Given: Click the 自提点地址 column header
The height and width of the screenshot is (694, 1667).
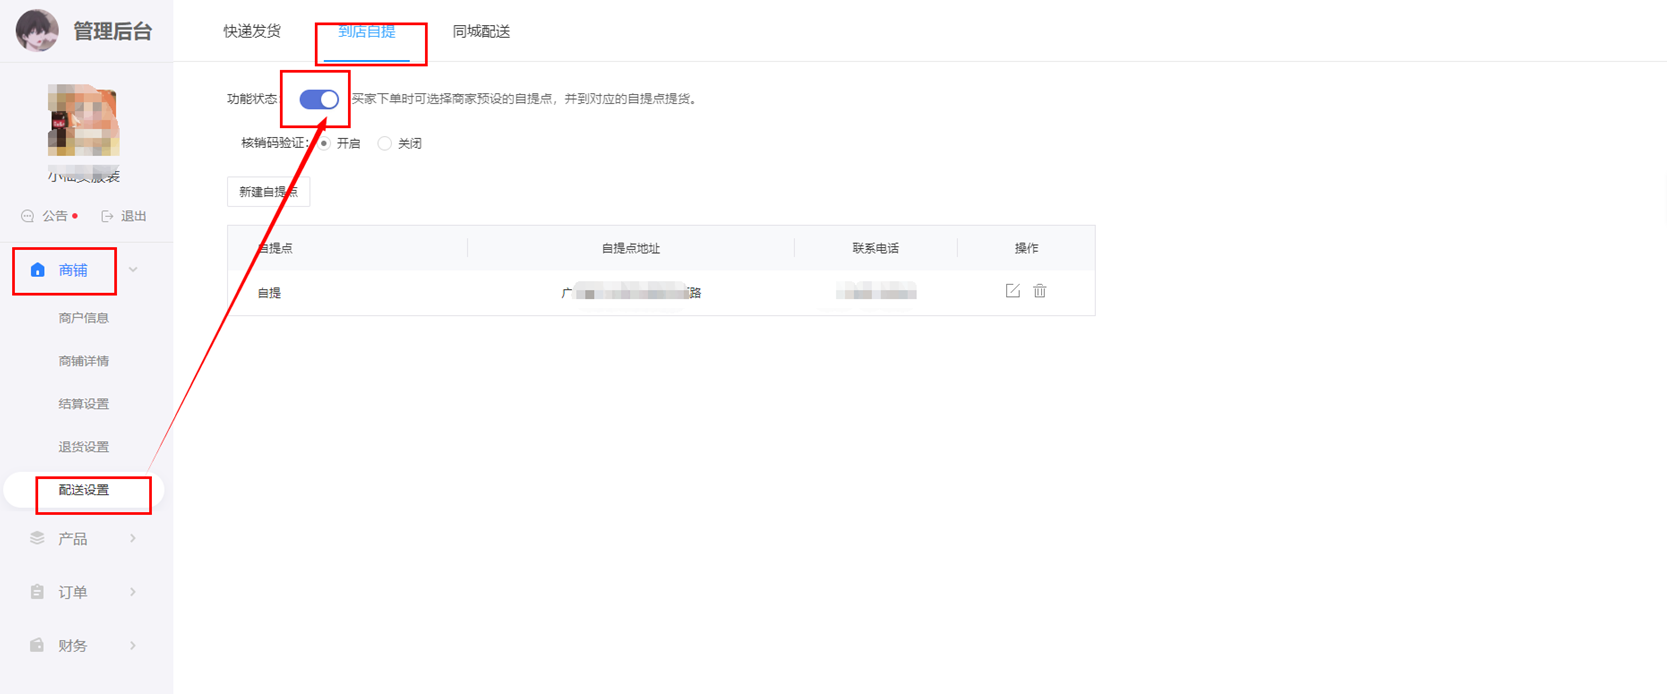Looking at the screenshot, I should click(631, 248).
